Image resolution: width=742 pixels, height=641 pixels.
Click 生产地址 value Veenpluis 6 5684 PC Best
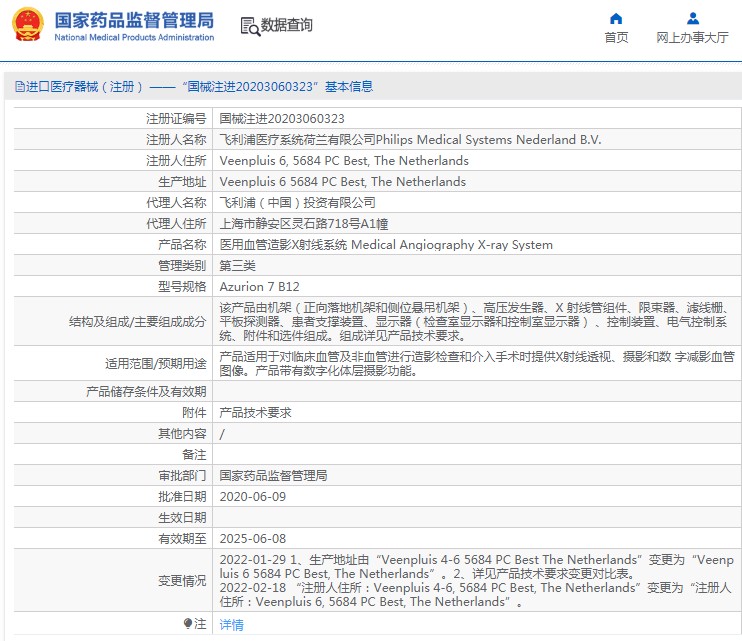tap(343, 182)
